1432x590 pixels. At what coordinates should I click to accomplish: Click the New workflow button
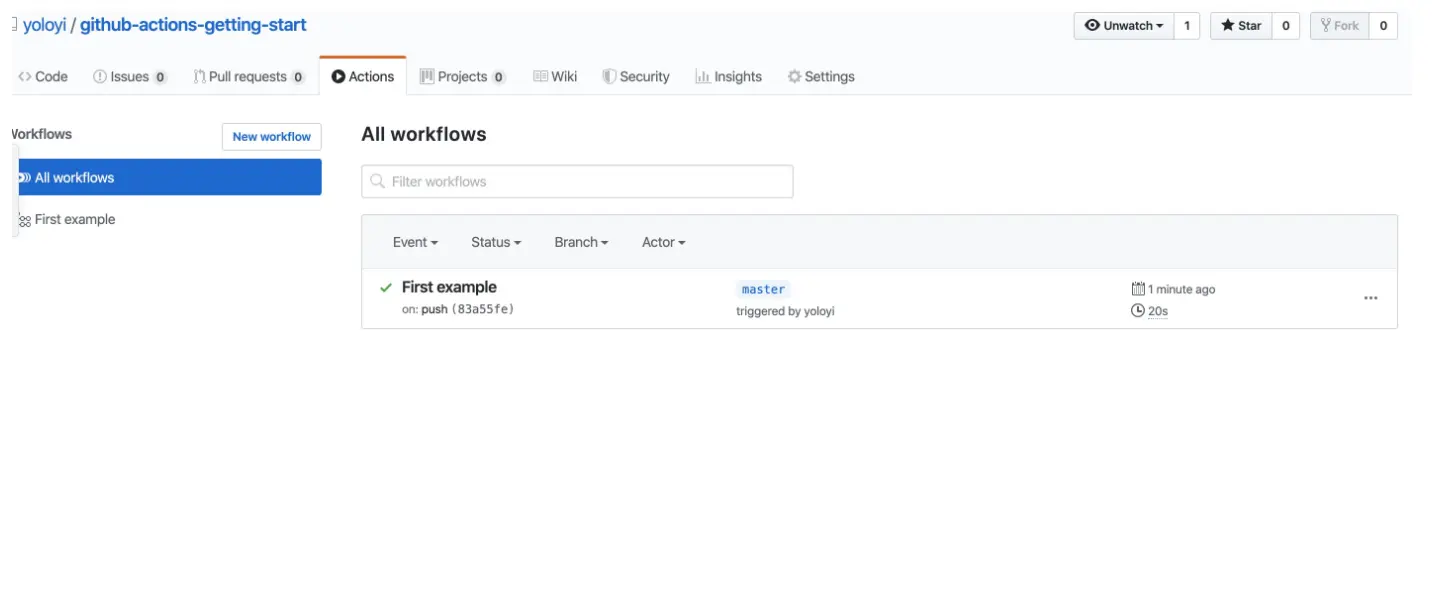[x=272, y=137]
